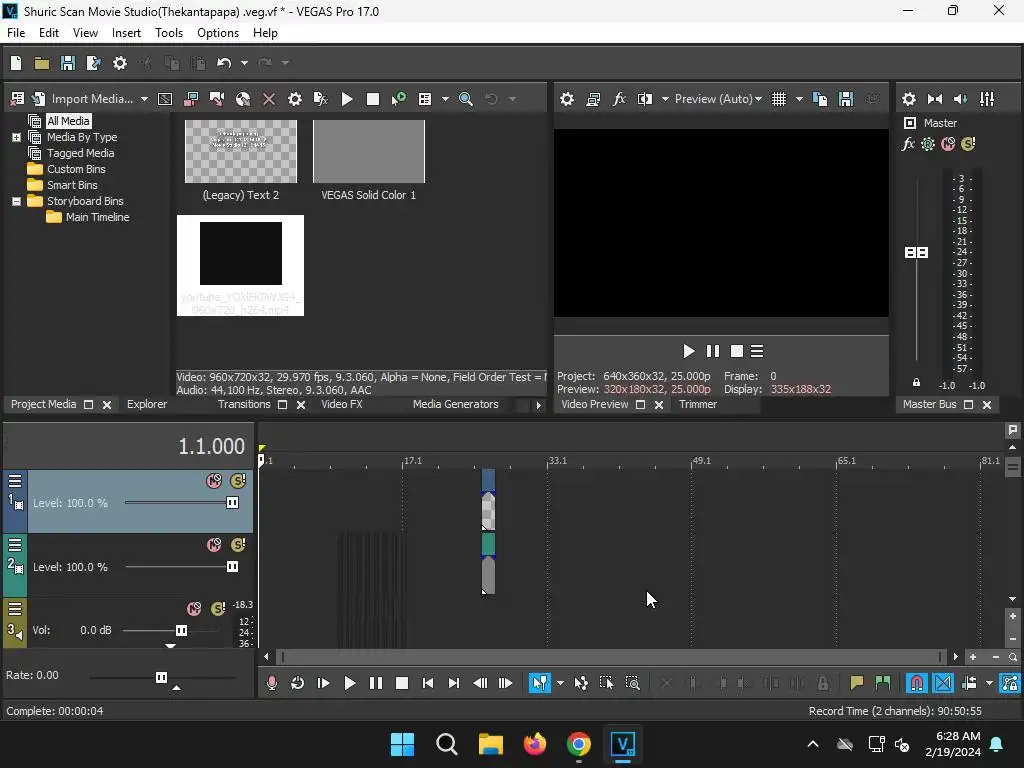The width and height of the screenshot is (1024, 768).
Task: Open edit tool dropdown arrow in transport bar
Action: pyautogui.click(x=560, y=683)
